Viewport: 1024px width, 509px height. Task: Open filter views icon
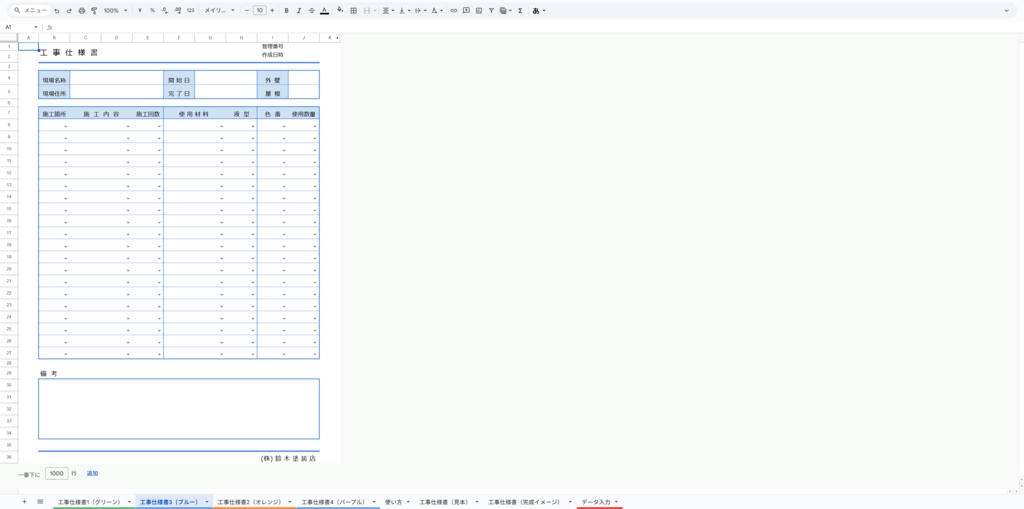(x=505, y=10)
